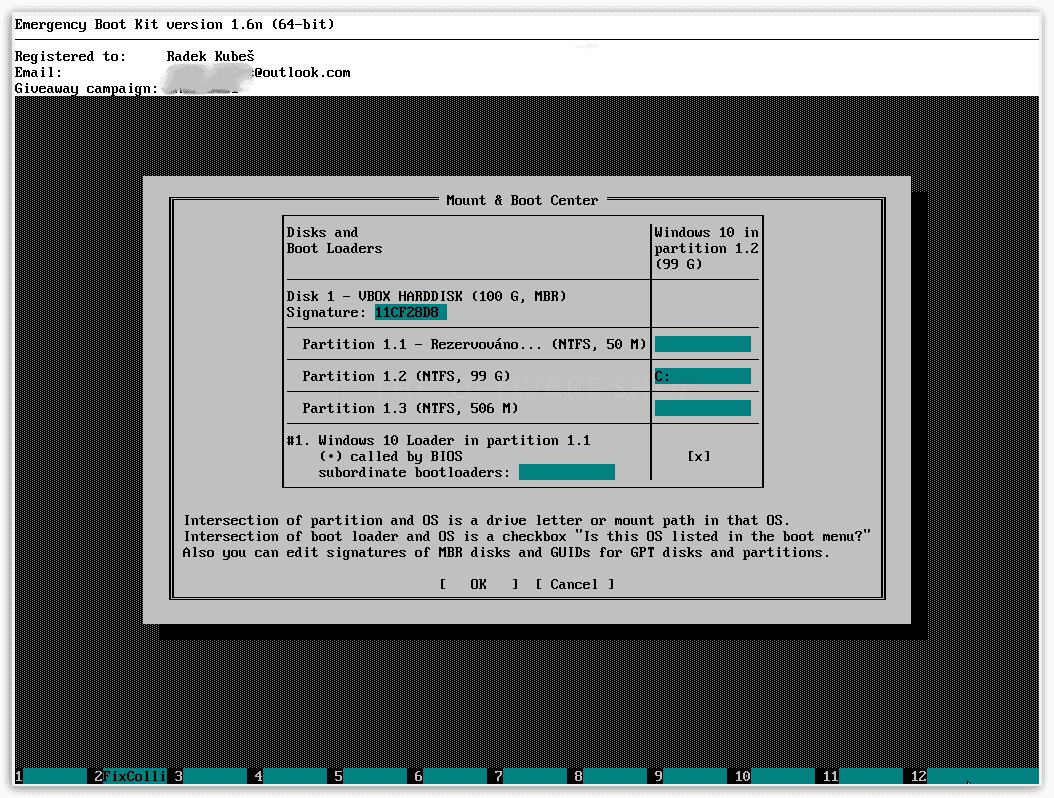This screenshot has width=1054, height=798.
Task: Focus the C: drive letter field for Partition 1.2
Action: point(702,376)
